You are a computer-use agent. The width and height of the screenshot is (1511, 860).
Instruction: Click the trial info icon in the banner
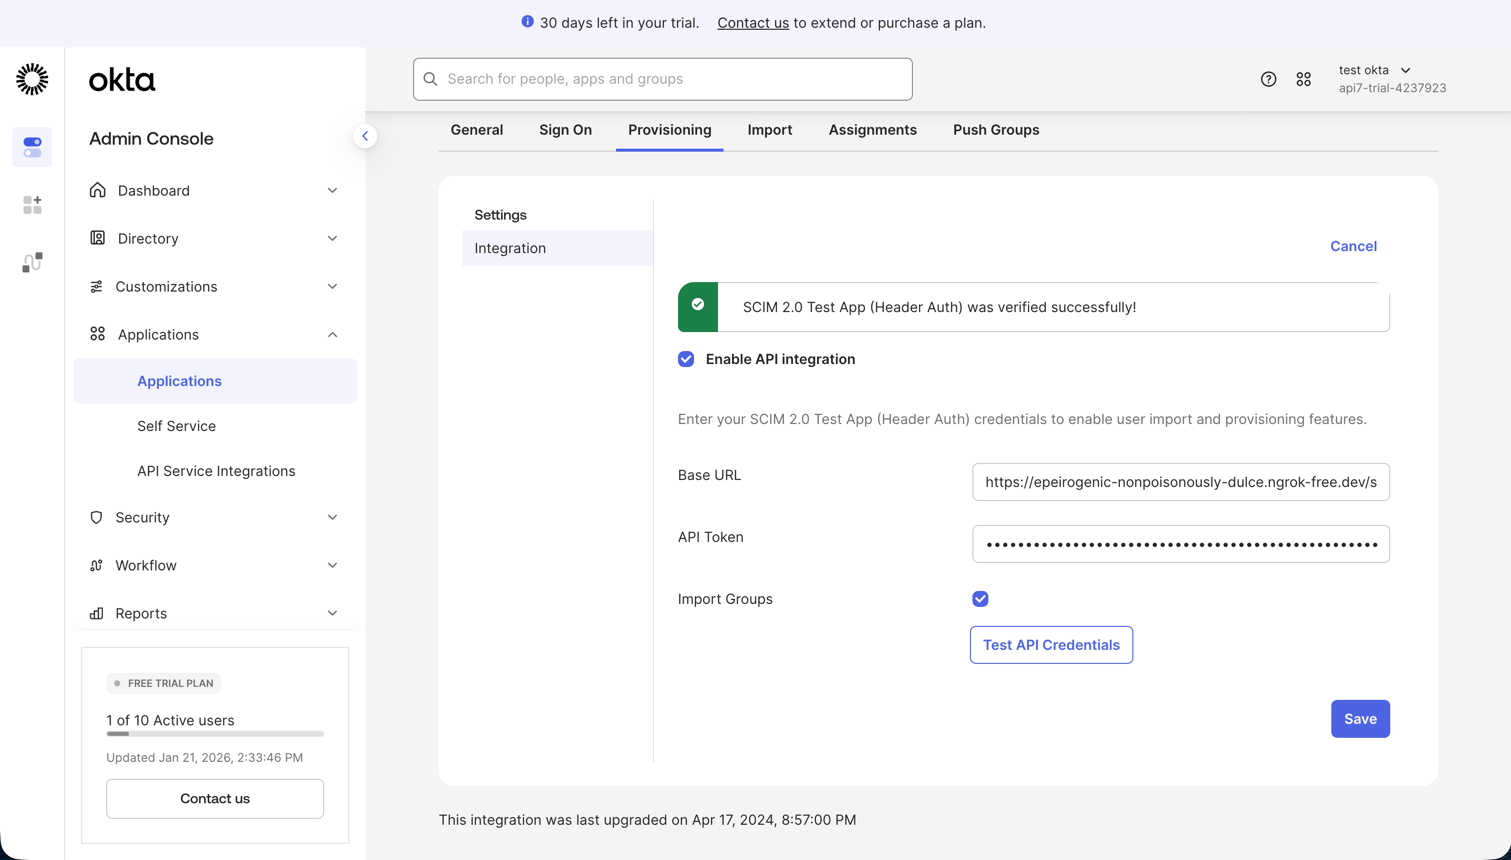pos(527,21)
